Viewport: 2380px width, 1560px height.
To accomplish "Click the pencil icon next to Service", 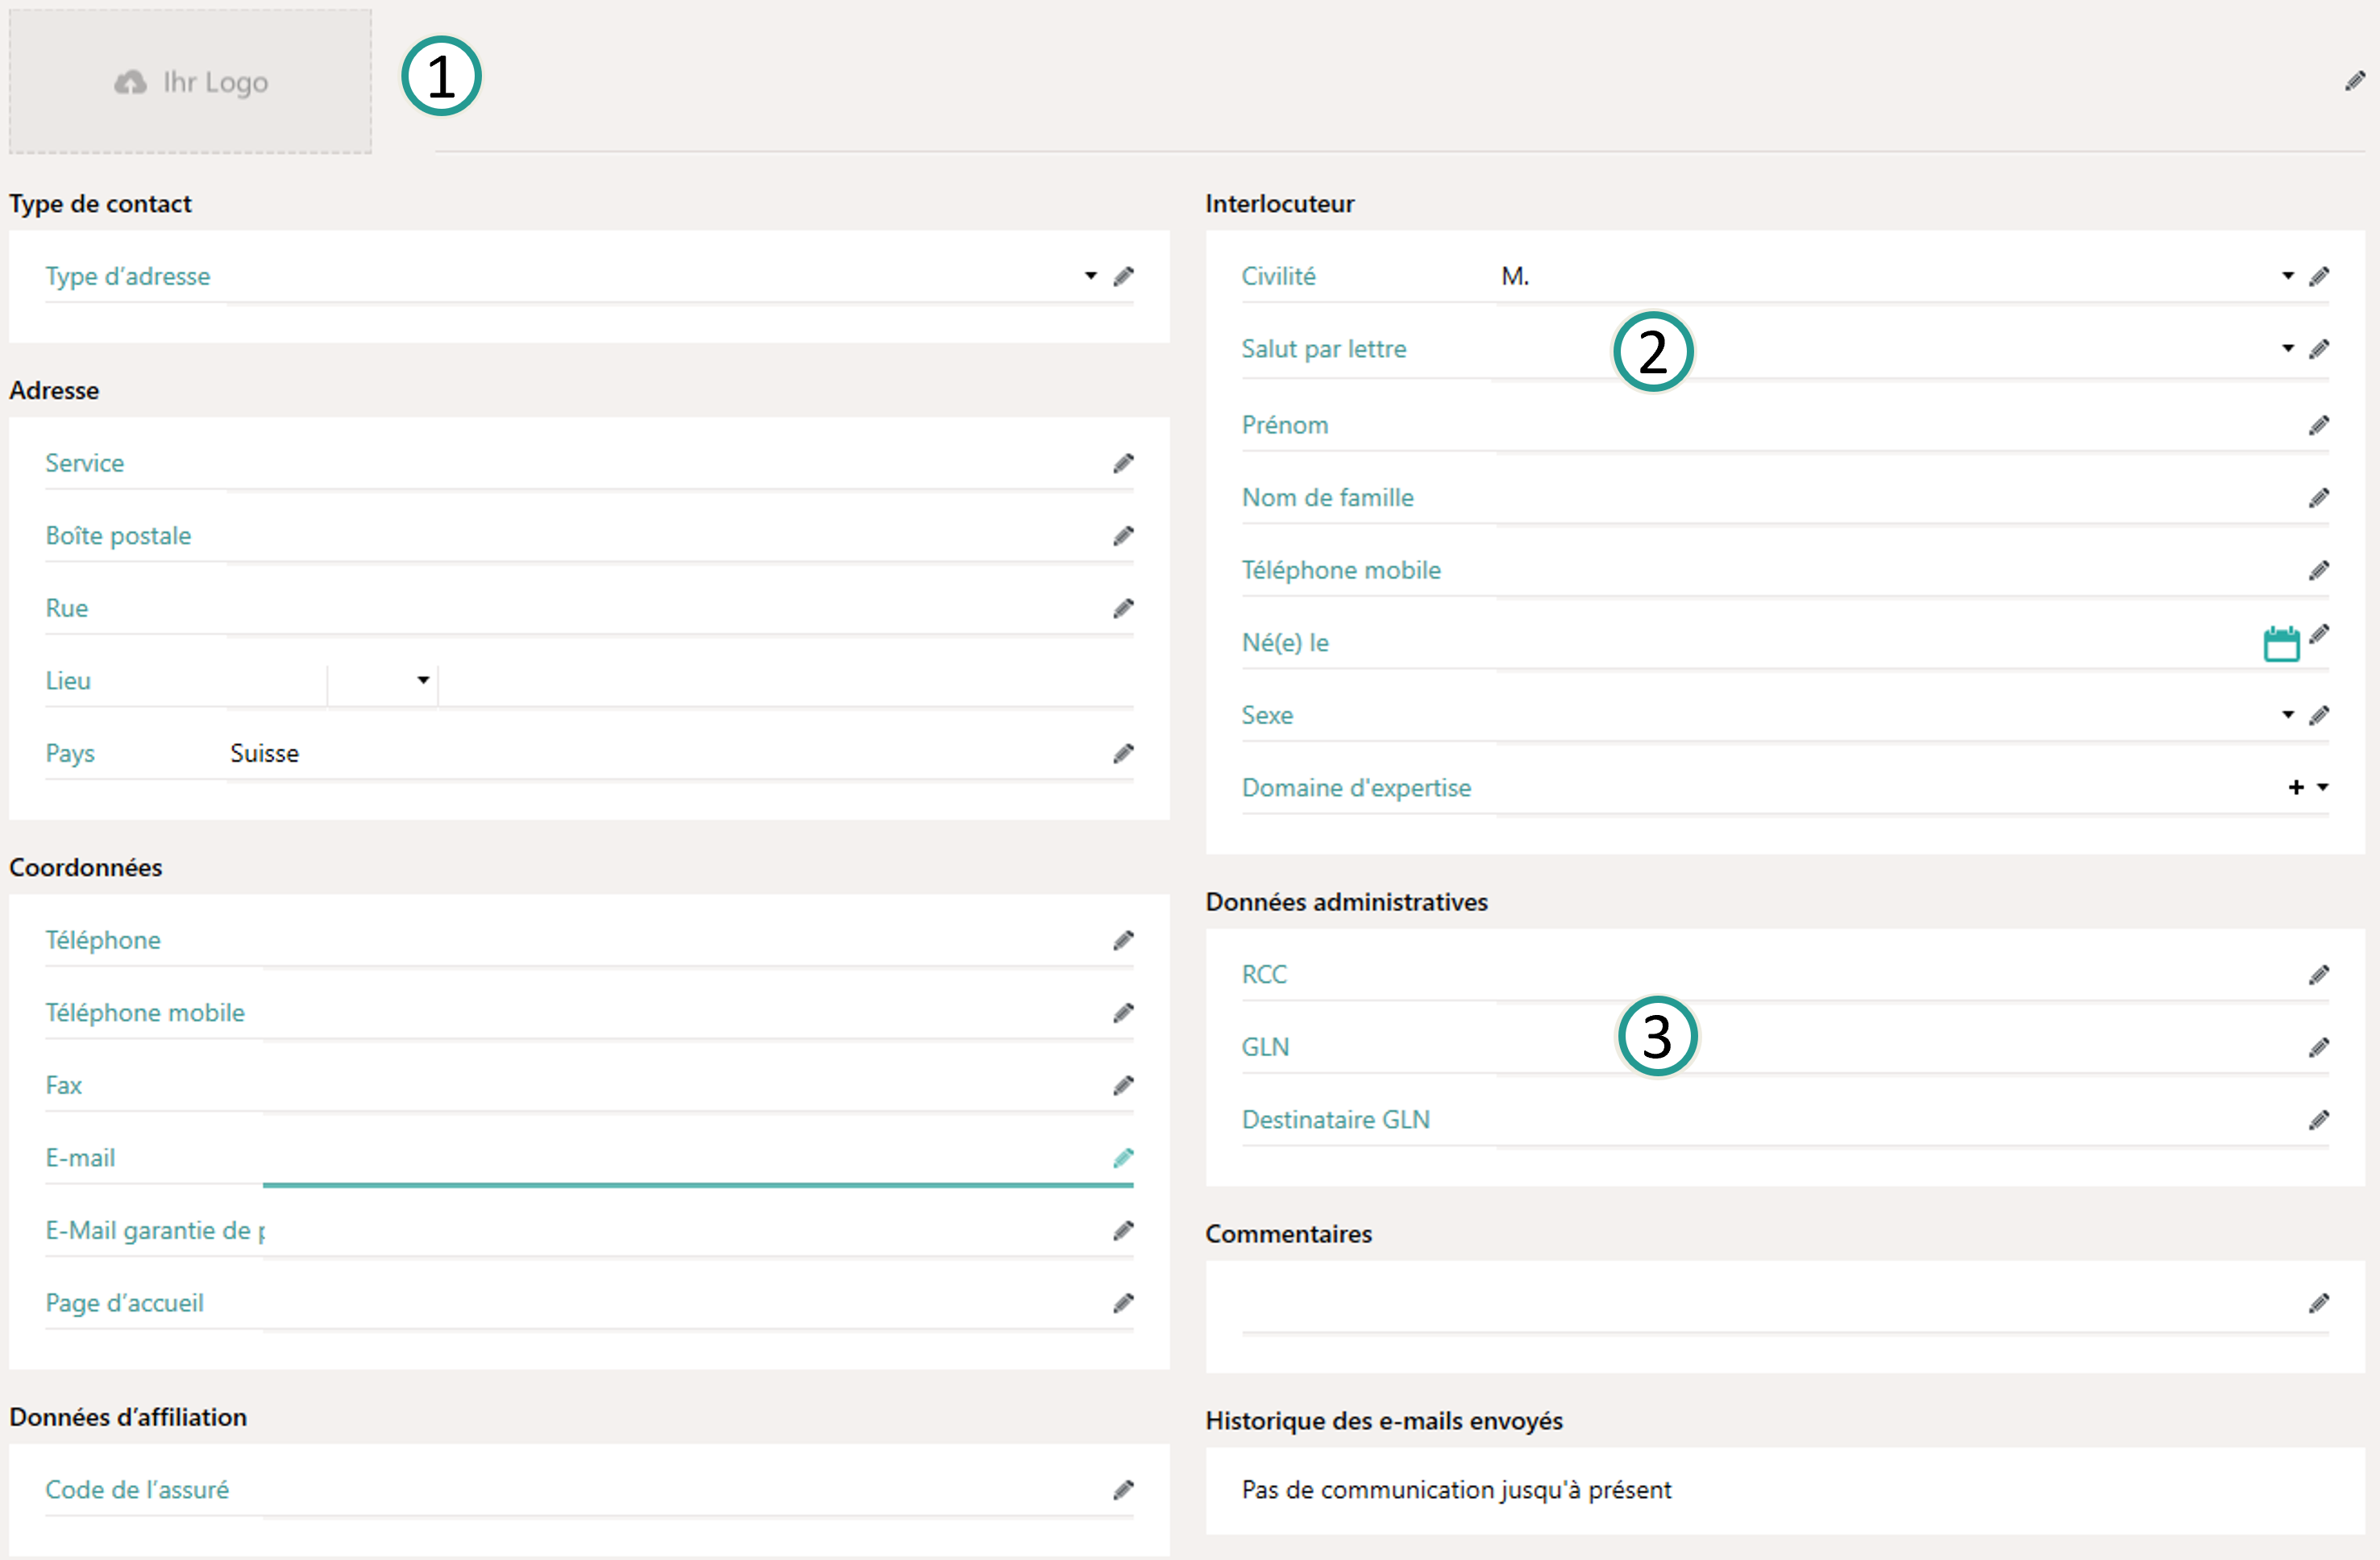I will pyautogui.click(x=1123, y=463).
